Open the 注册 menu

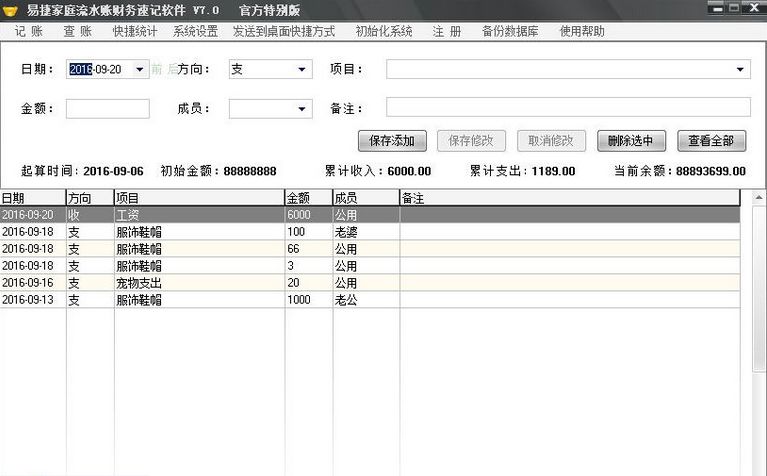tap(447, 31)
